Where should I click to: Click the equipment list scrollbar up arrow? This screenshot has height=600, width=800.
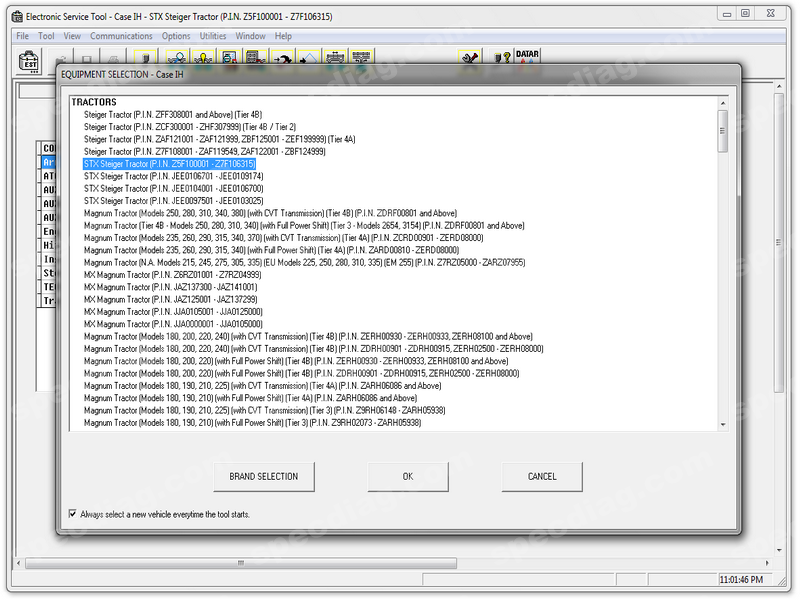pyautogui.click(x=723, y=102)
